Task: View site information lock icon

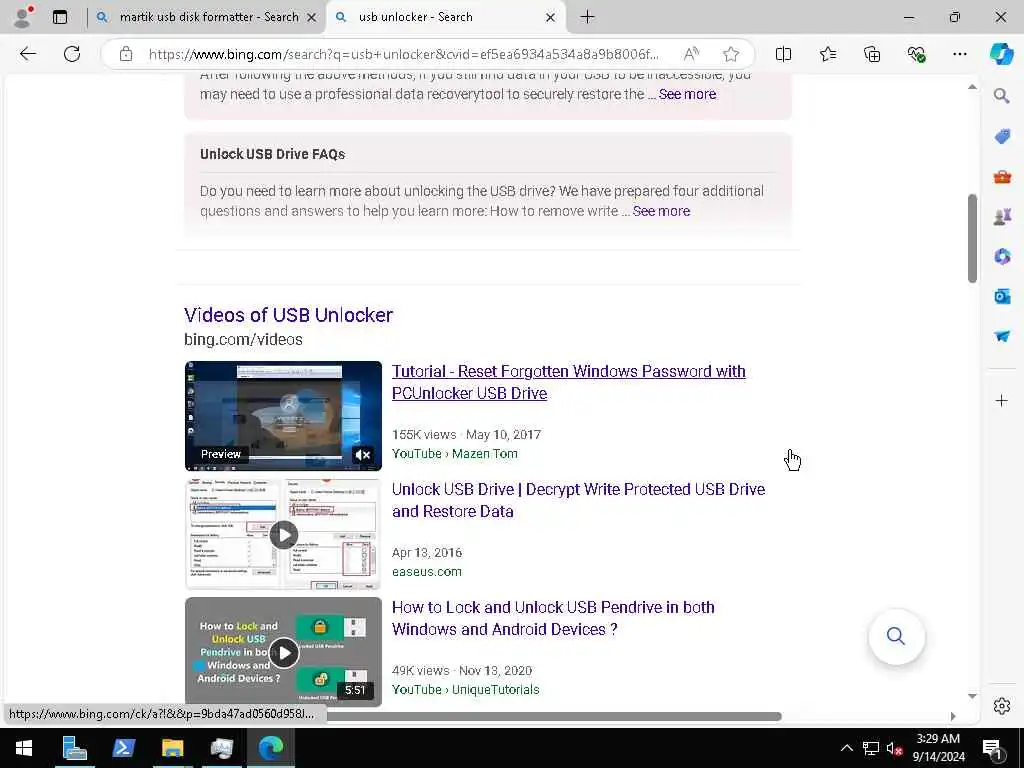Action: pos(126,54)
